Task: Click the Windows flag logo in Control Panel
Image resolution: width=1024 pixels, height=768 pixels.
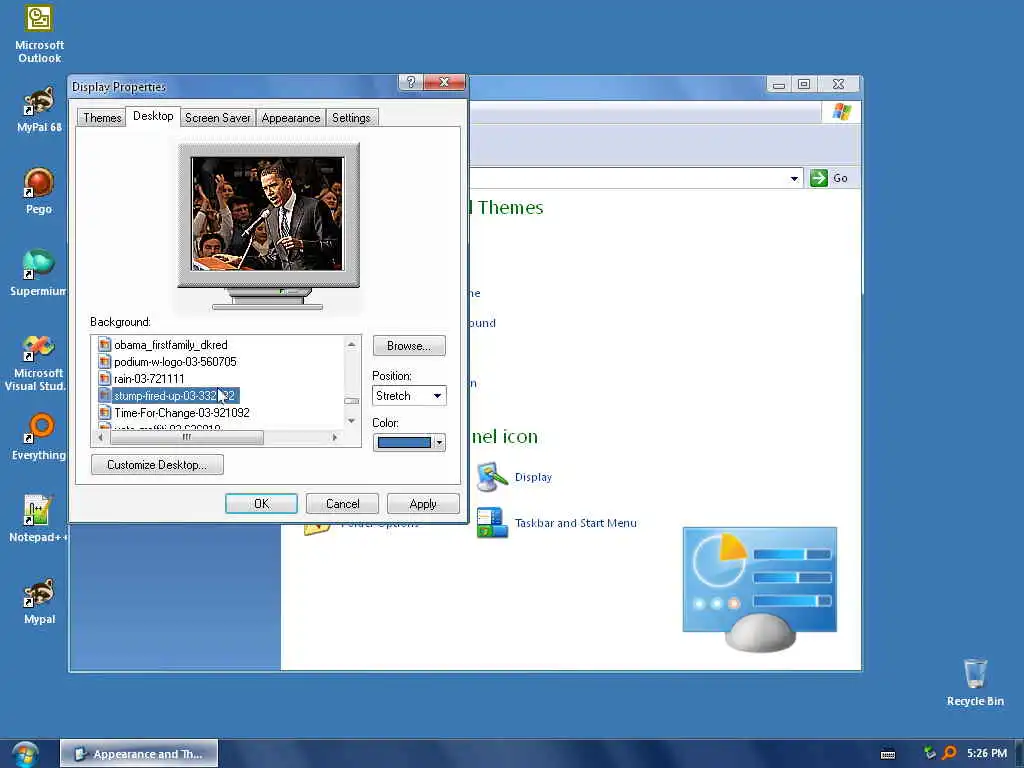Action: [842, 112]
